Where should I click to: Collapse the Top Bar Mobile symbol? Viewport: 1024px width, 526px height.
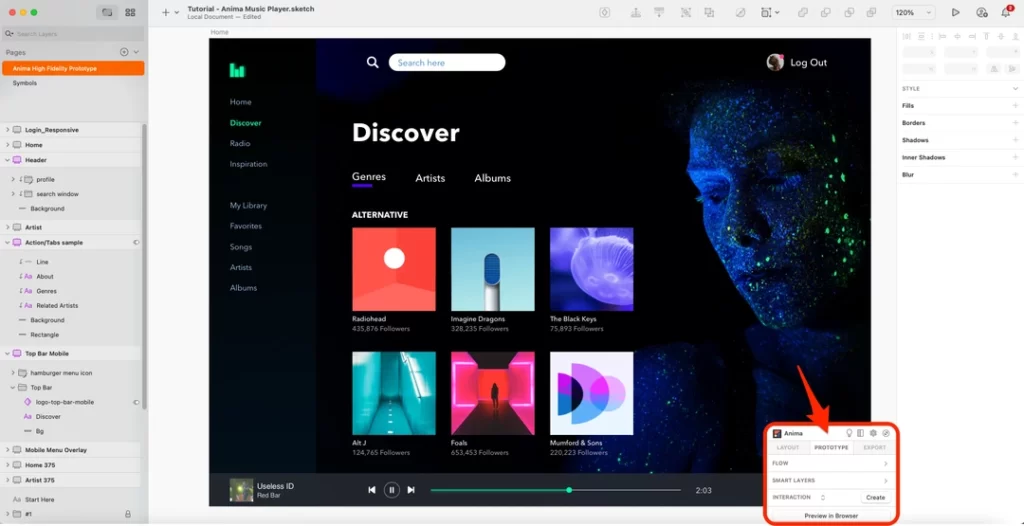[x=7, y=353]
